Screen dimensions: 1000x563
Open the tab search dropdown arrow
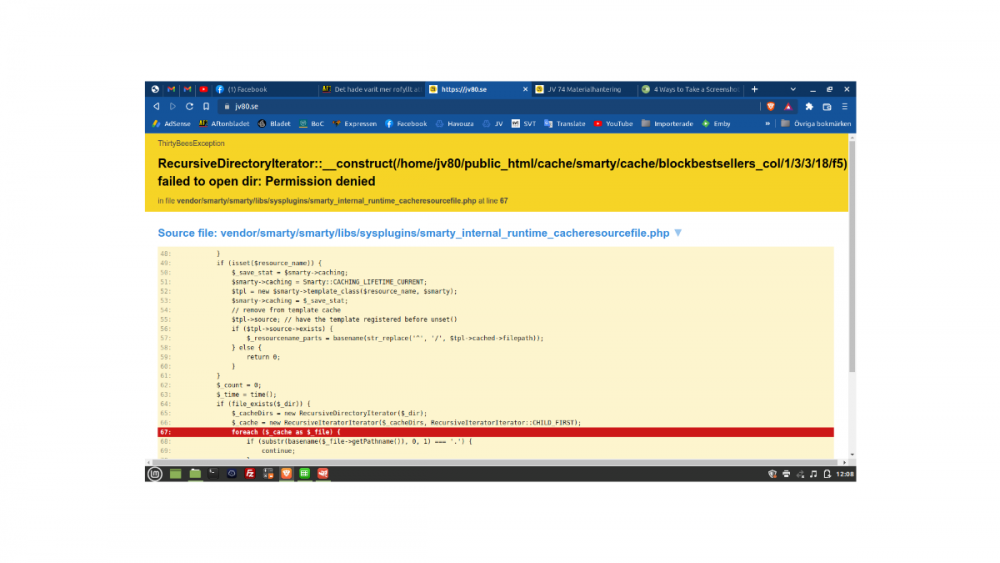(x=793, y=89)
